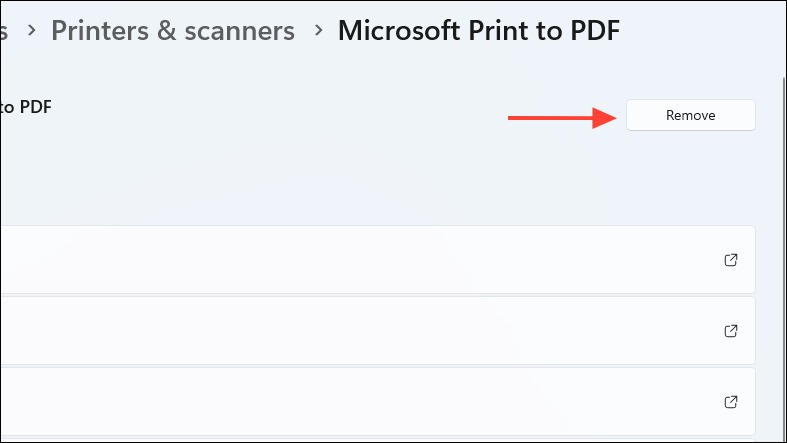Click the red arrowhead pointing at Remove
This screenshot has height=443, width=787.
point(605,118)
